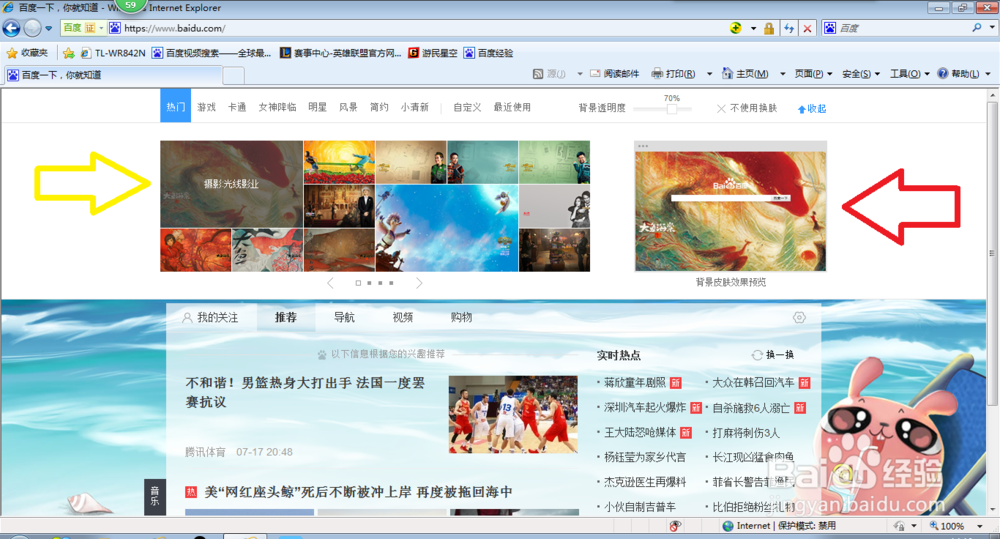Open the 我的关注 tab
The width and height of the screenshot is (1000, 539).
(x=210, y=317)
